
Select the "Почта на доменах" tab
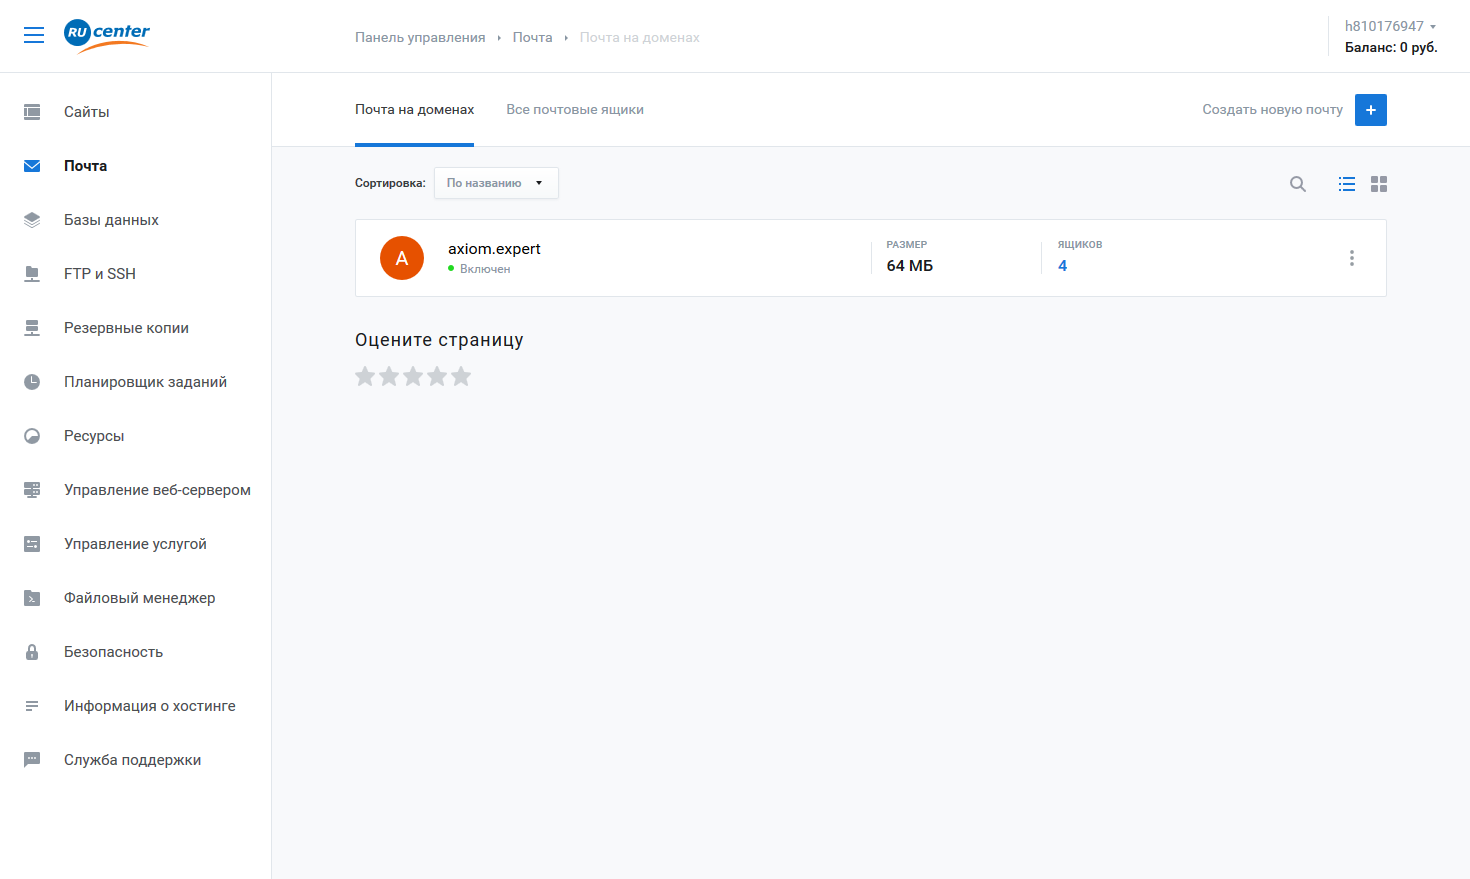(414, 110)
